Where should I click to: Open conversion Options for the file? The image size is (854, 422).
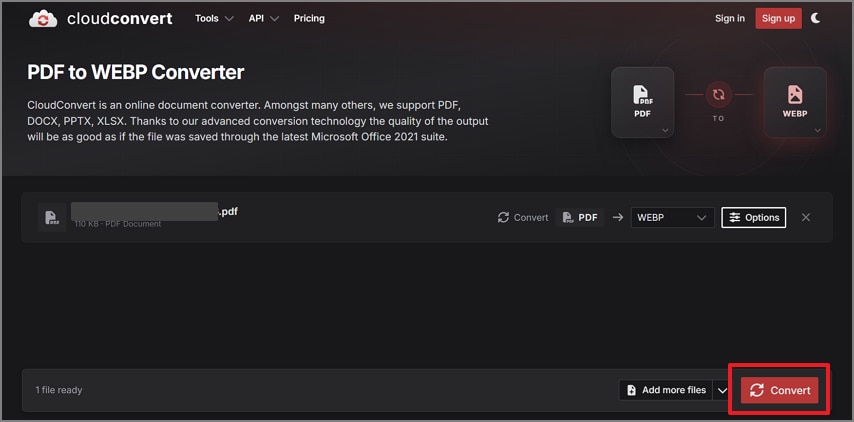click(x=753, y=217)
